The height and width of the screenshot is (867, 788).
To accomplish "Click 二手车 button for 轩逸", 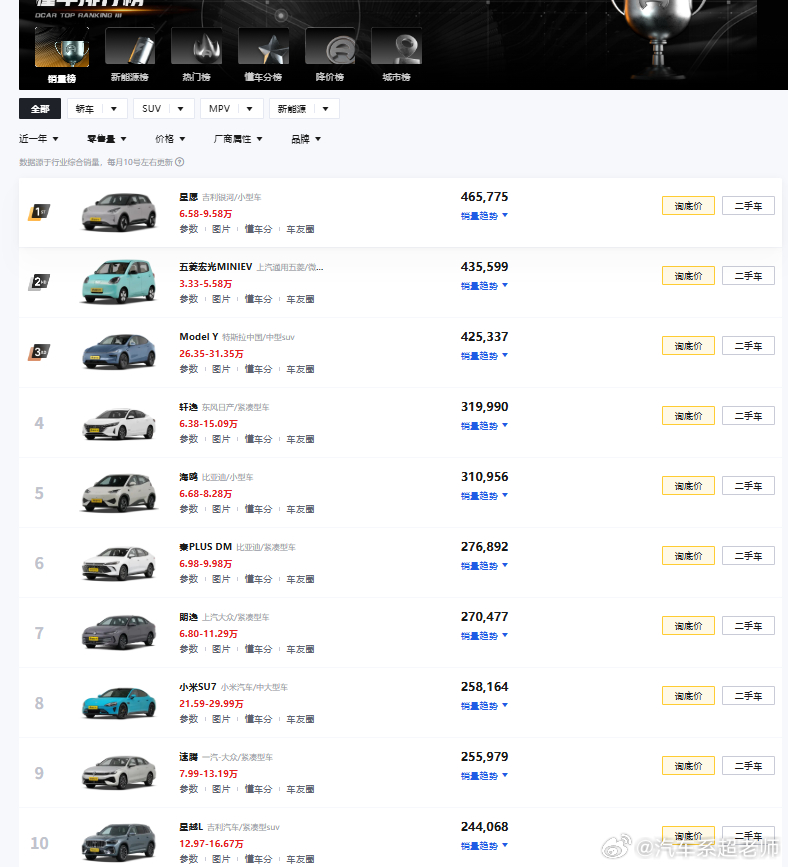I will [x=748, y=415].
